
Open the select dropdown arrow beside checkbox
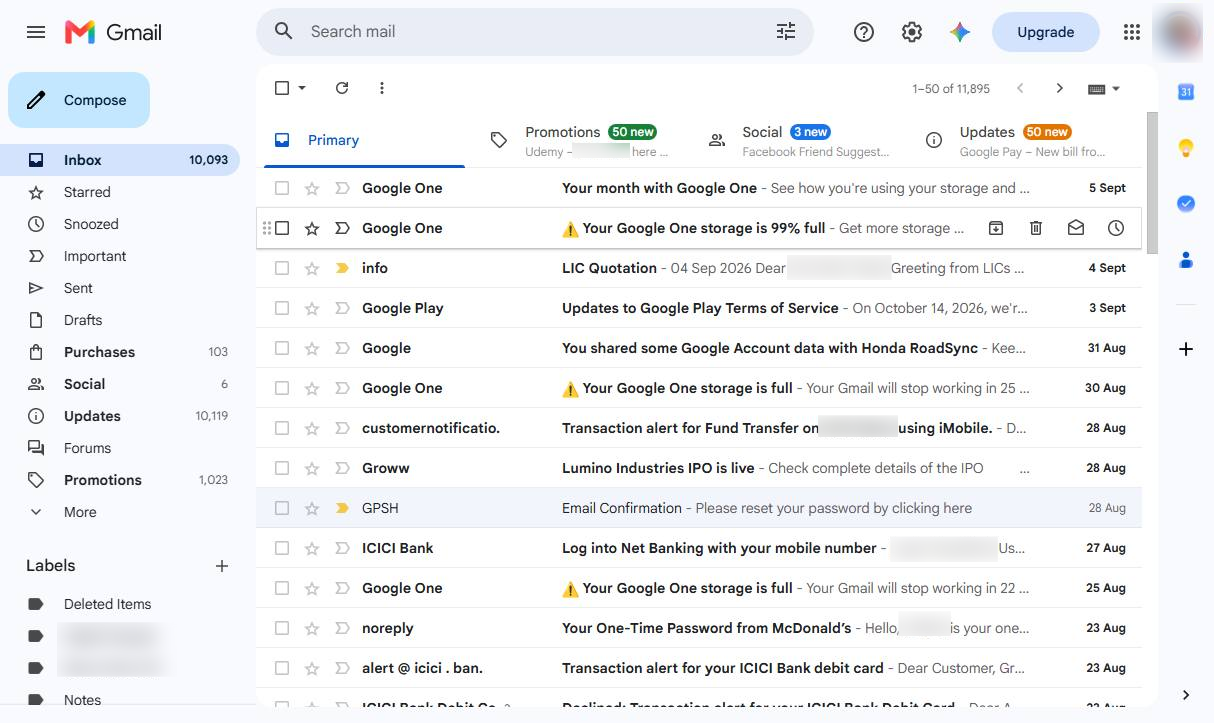(302, 88)
